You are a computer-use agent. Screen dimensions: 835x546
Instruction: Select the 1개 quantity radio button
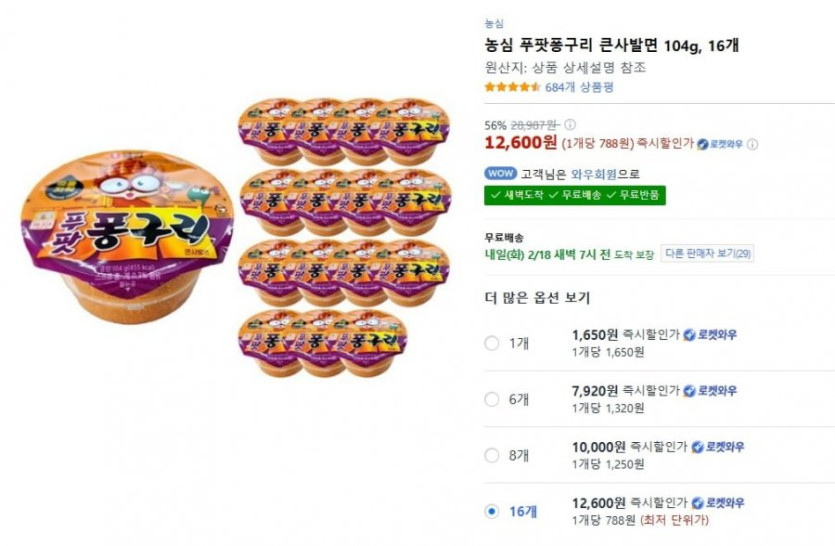click(x=491, y=343)
